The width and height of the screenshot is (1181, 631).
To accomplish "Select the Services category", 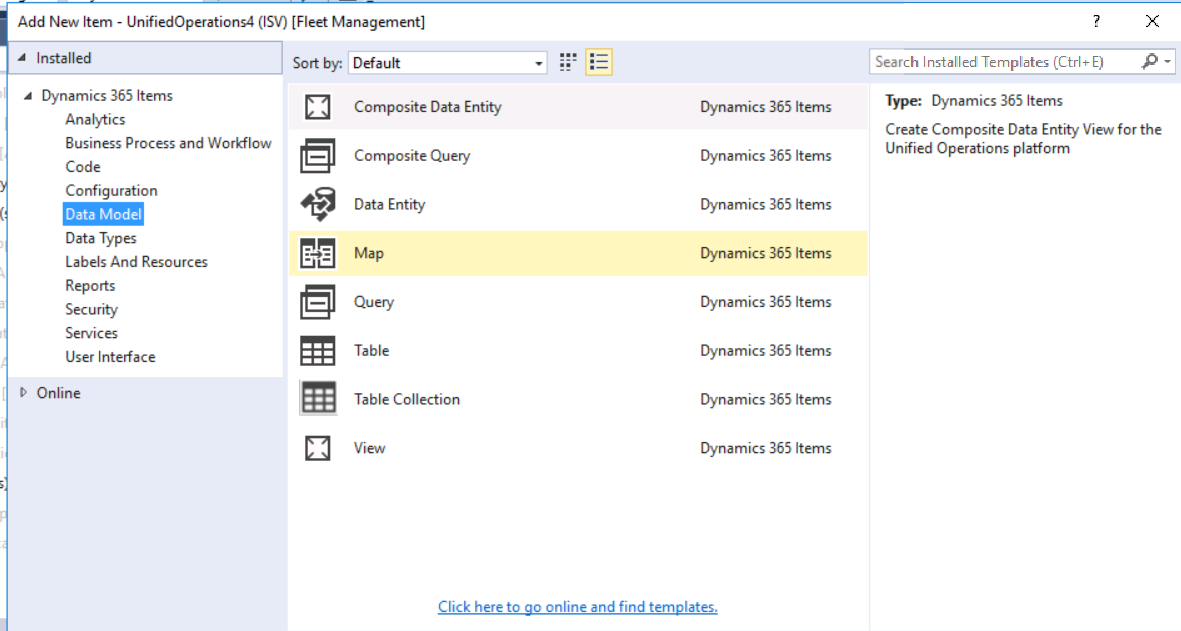I will click(x=91, y=333).
